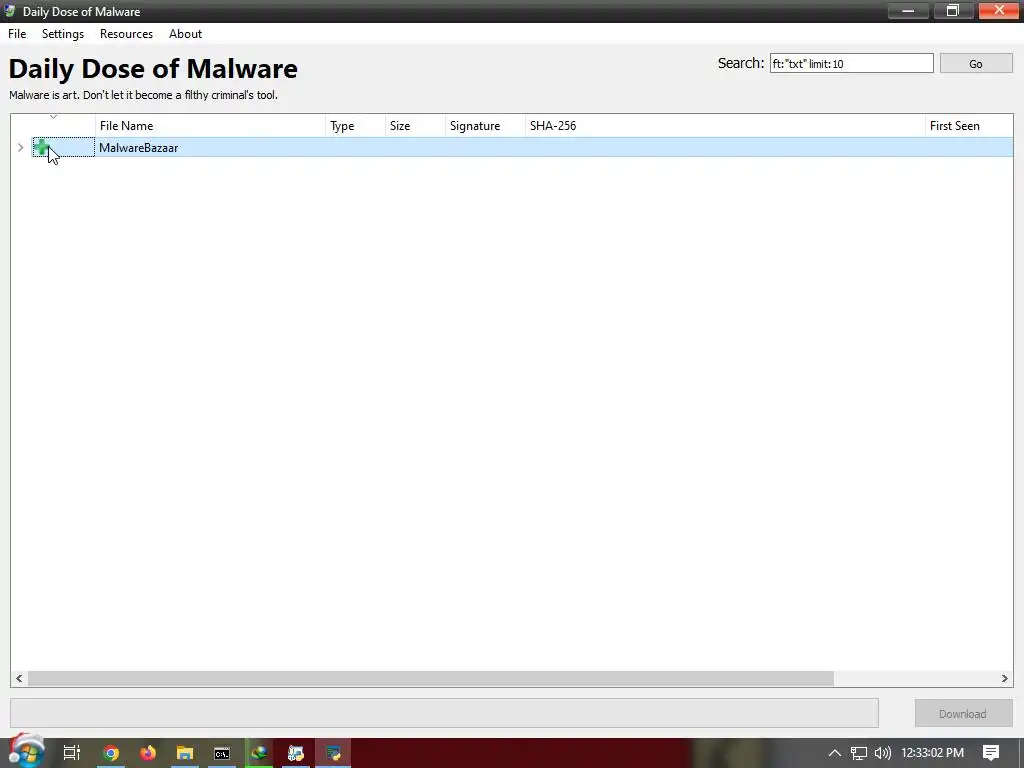Launch Firefox from the taskbar
Viewport: 1024px width, 768px height.
pos(148,753)
